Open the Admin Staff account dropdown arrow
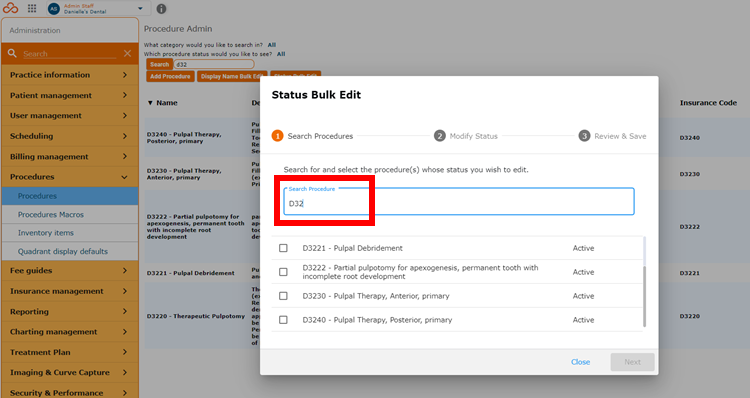Image resolution: width=750 pixels, height=398 pixels. (x=140, y=9)
